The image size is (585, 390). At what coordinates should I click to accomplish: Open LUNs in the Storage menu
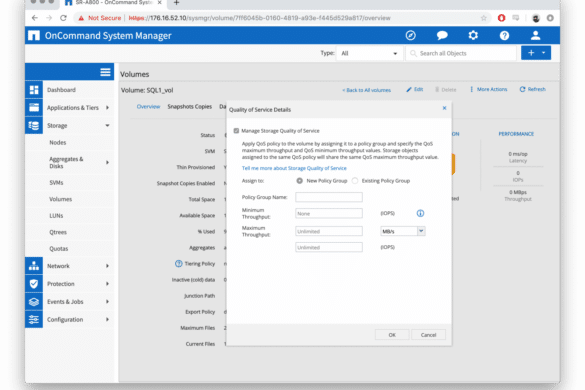pos(56,216)
